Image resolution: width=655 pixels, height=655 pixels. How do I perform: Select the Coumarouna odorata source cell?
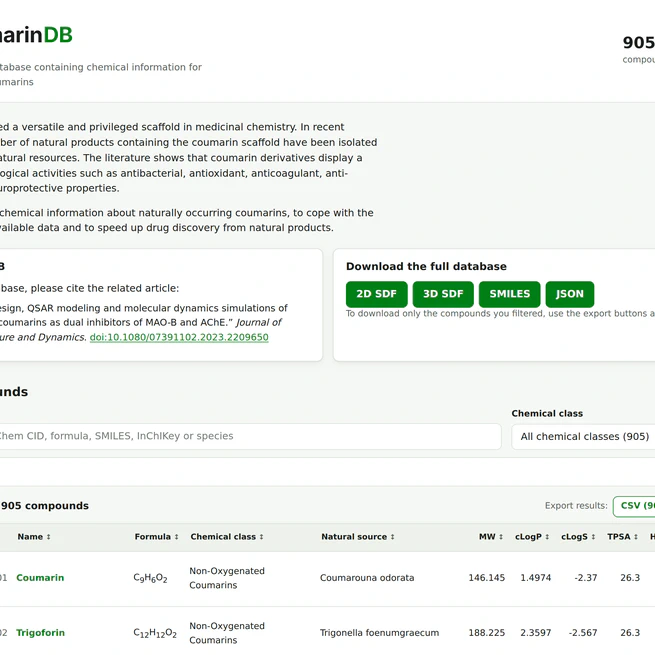click(x=367, y=578)
